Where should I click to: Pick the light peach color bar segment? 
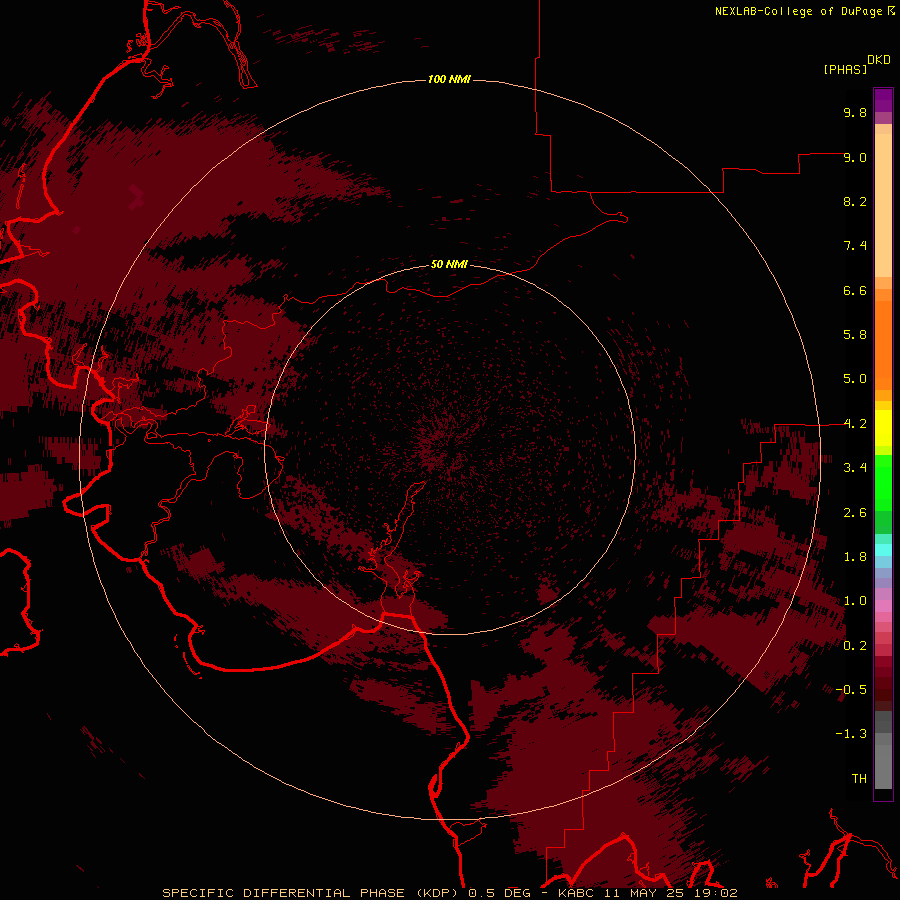coord(883,206)
